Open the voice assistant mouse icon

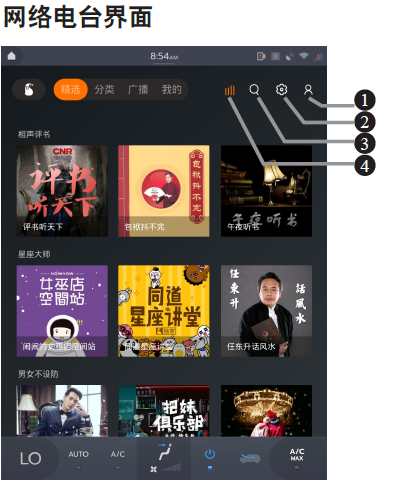point(29,90)
